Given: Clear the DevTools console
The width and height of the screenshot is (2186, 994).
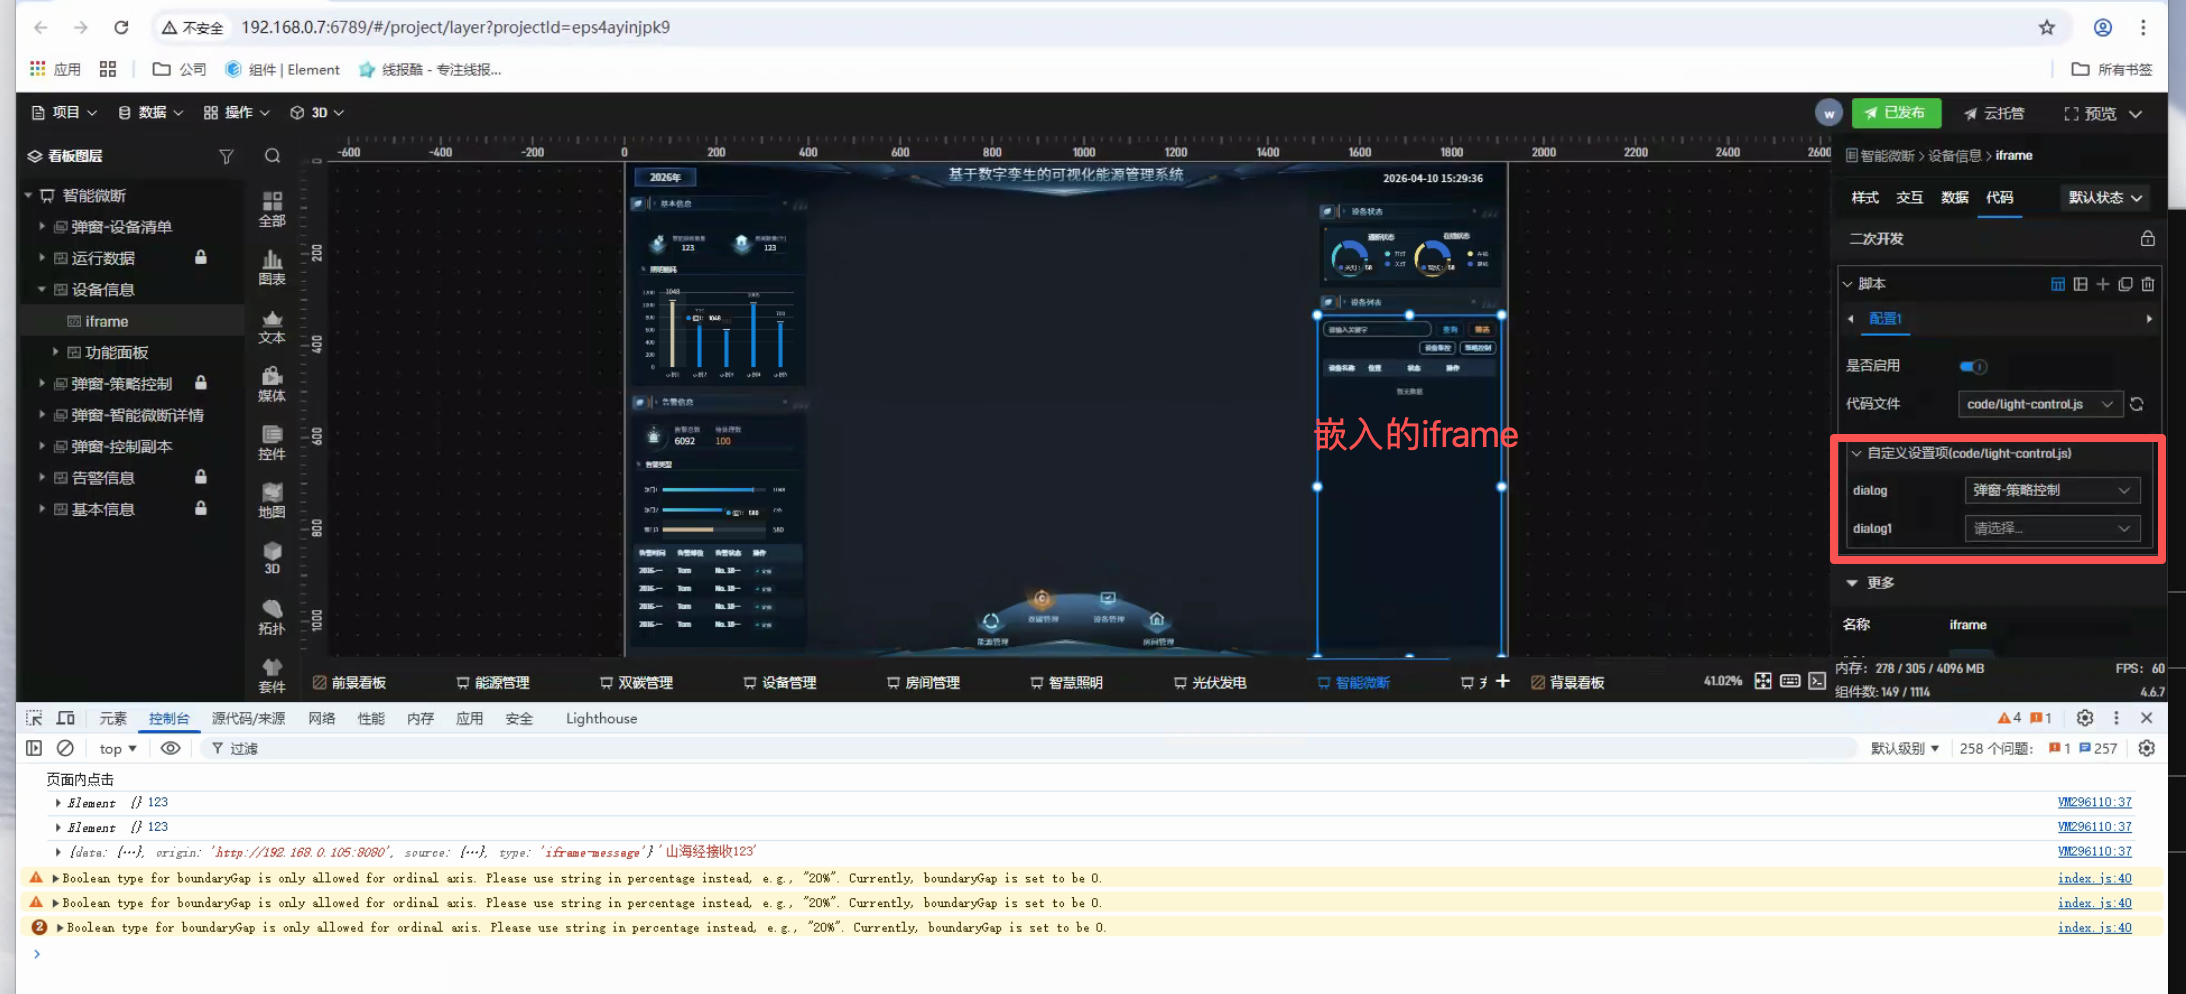Looking at the screenshot, I should 65,748.
